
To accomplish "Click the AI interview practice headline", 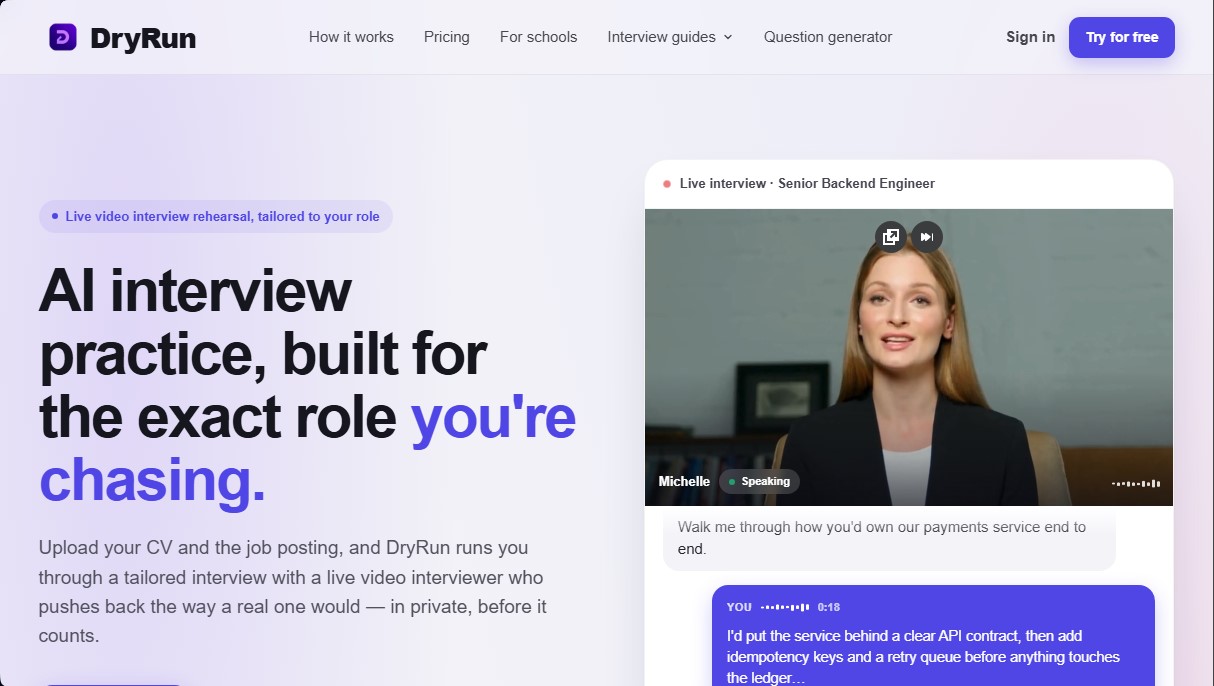I will [308, 385].
